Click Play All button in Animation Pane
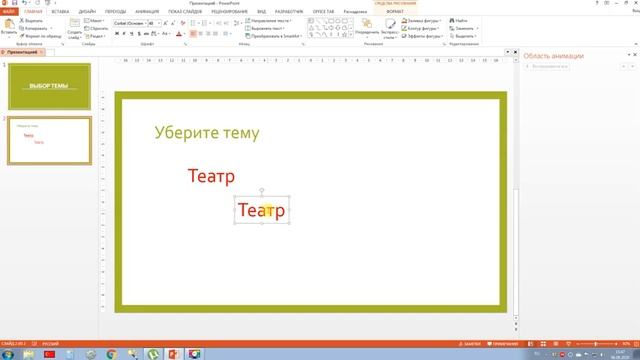Image resolution: width=640 pixels, height=360 pixels. click(547, 66)
